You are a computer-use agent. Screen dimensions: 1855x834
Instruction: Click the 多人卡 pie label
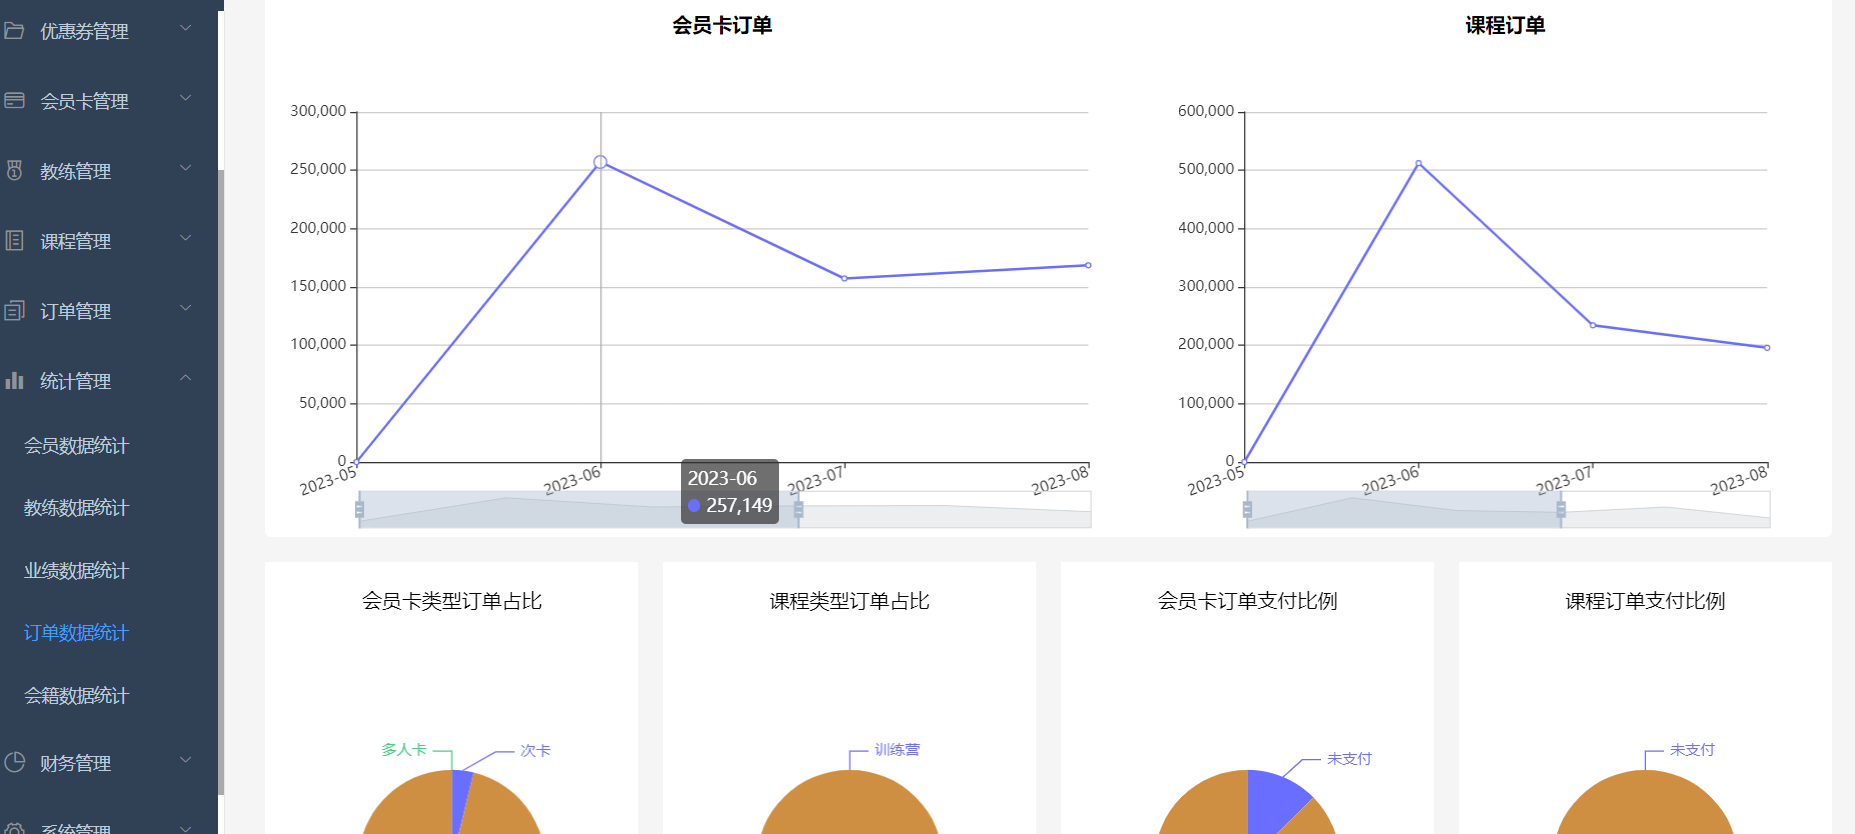click(x=404, y=750)
